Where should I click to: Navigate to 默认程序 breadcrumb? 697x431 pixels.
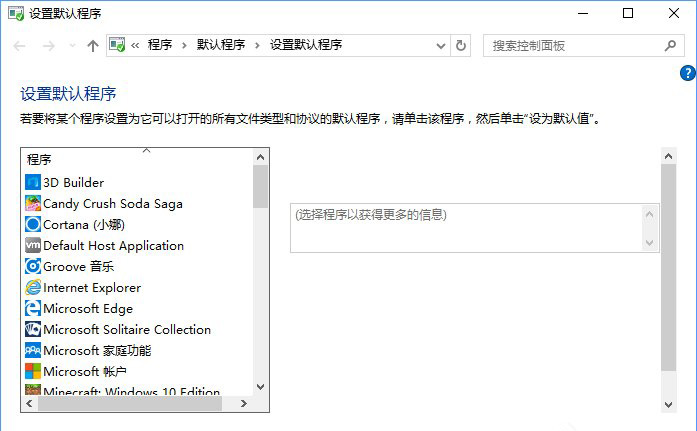coord(220,45)
